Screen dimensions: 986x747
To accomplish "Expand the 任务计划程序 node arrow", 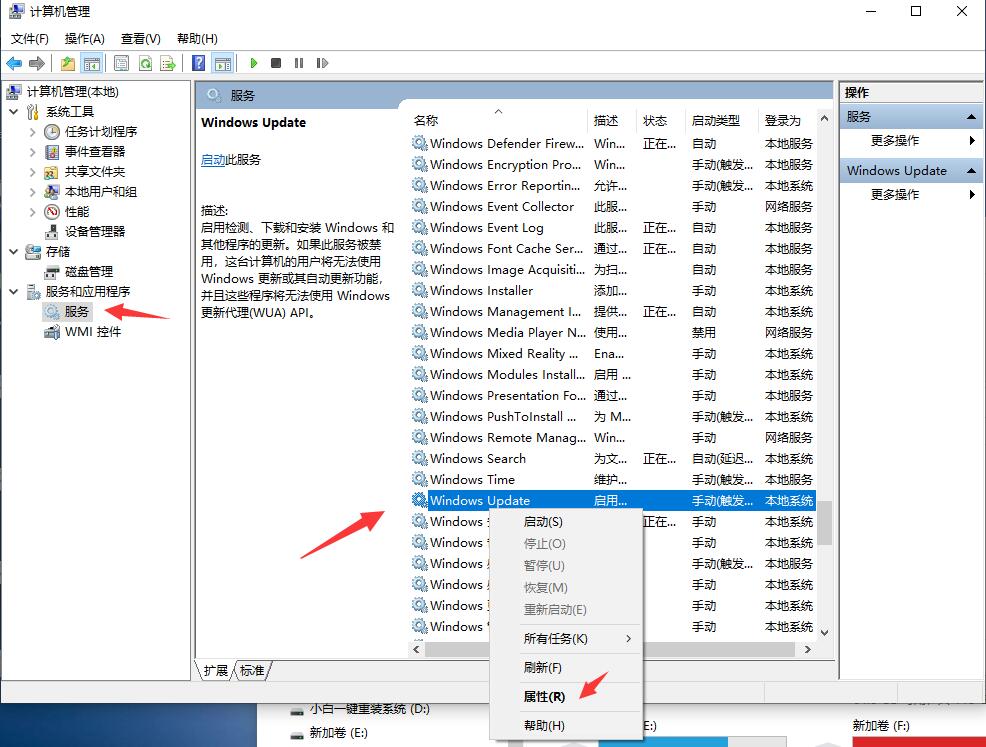I will click(x=32, y=132).
